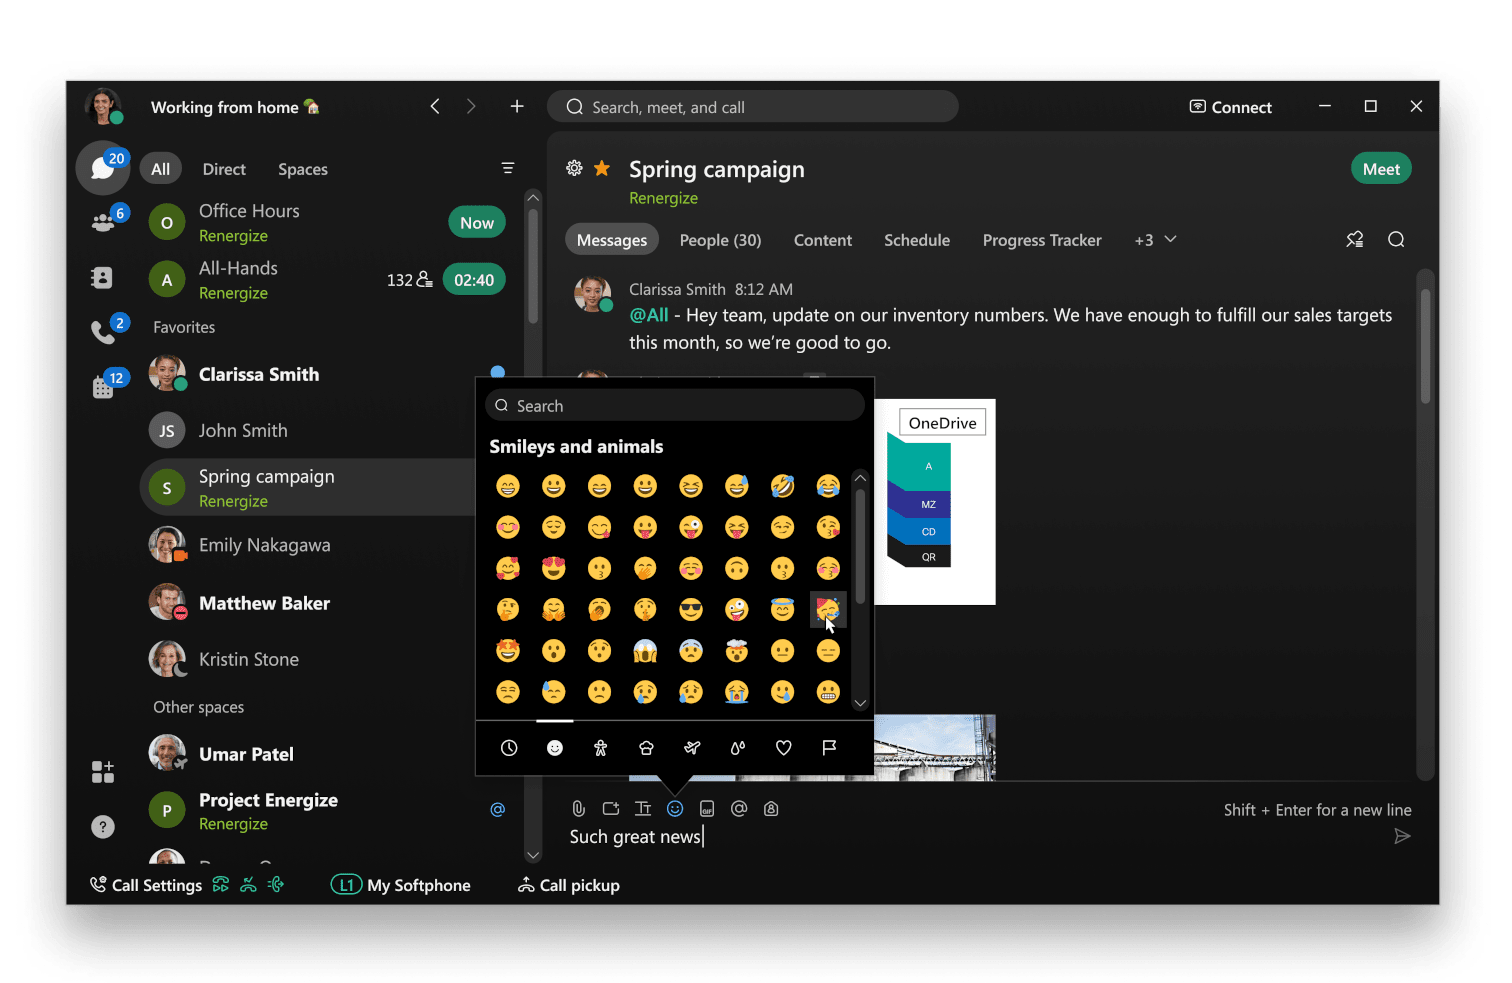Open the add apps icon in sidebar
Screen dimensions: 1512x983
pos(102,771)
